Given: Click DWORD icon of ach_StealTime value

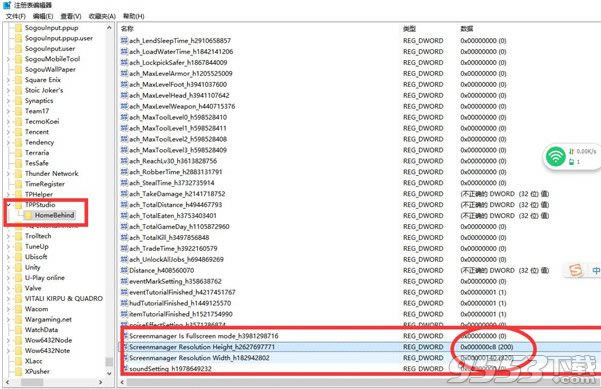Looking at the screenshot, I should point(124,182).
